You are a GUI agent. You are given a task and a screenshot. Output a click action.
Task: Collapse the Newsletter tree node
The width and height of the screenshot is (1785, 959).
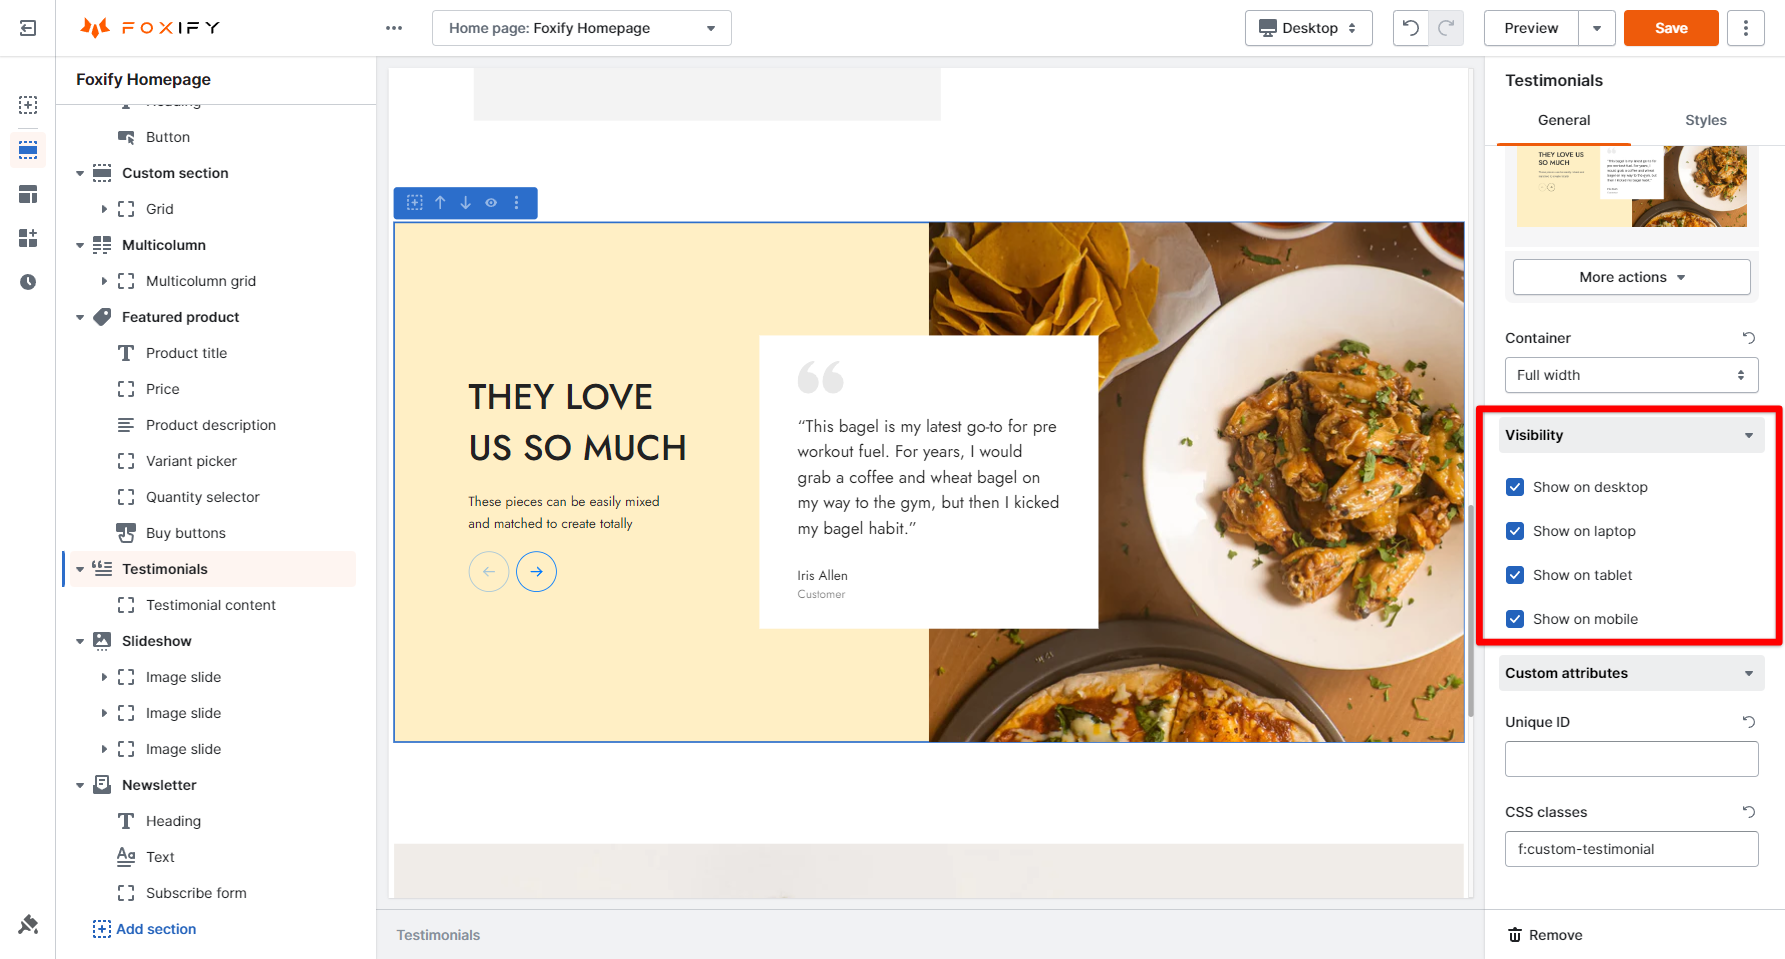[x=80, y=785]
